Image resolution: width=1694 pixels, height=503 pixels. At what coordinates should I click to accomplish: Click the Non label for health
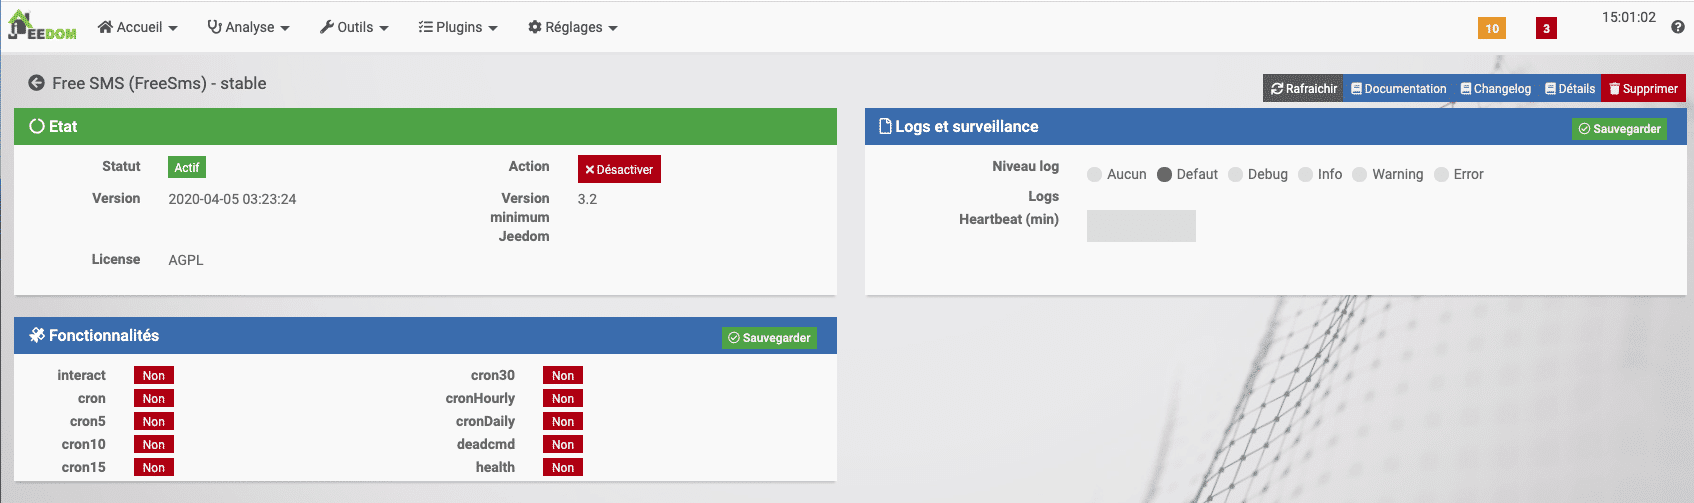[x=563, y=467]
